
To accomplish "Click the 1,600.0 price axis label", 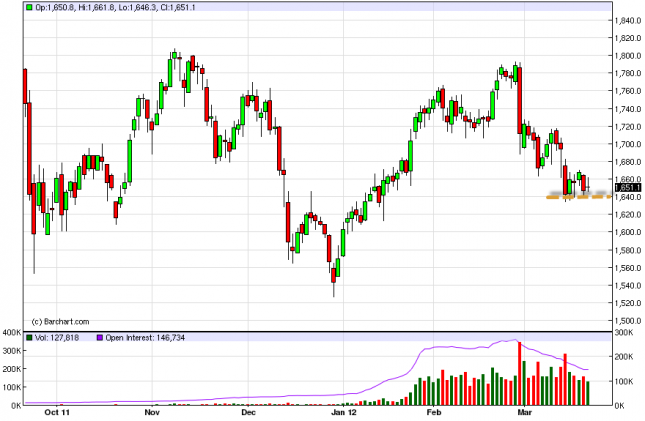I will (628, 232).
